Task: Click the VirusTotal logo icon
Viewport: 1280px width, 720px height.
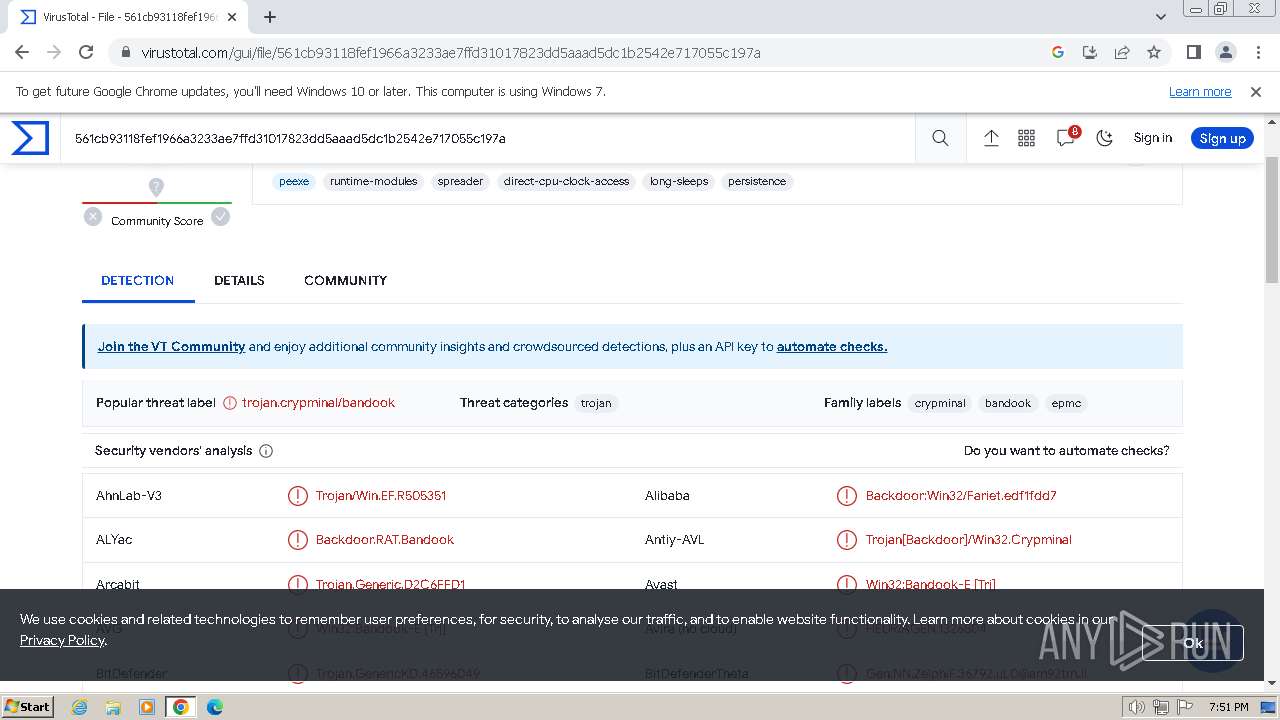Action: 30,138
